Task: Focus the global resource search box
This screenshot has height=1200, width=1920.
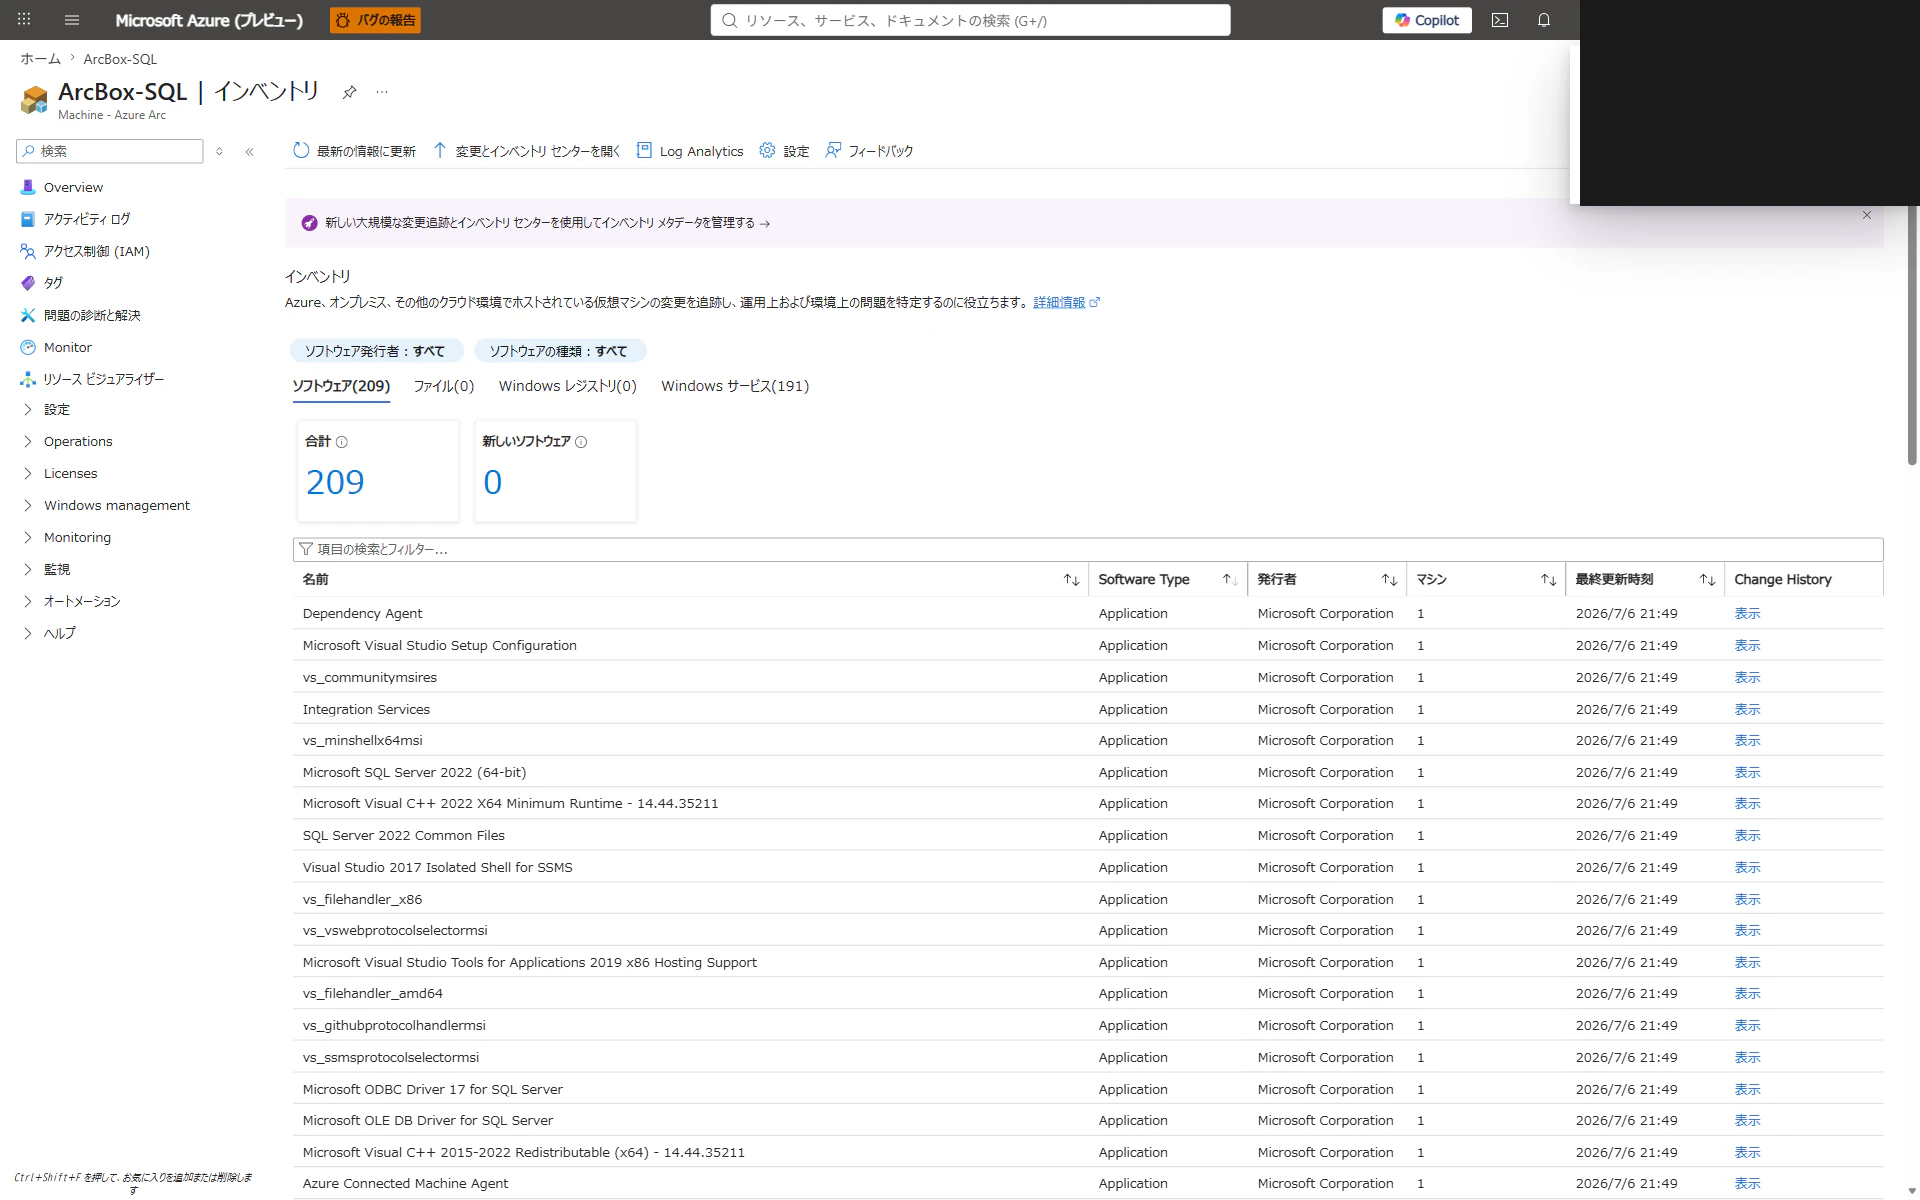Action: click(970, 20)
